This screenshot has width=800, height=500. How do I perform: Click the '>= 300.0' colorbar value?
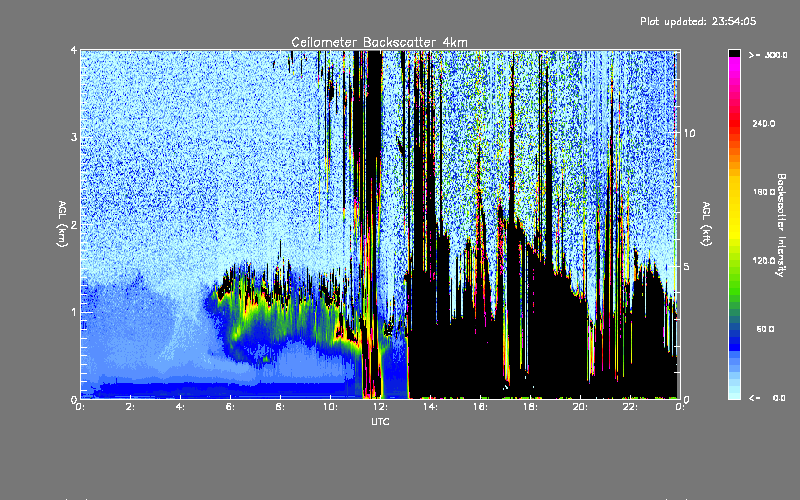click(x=768, y=55)
